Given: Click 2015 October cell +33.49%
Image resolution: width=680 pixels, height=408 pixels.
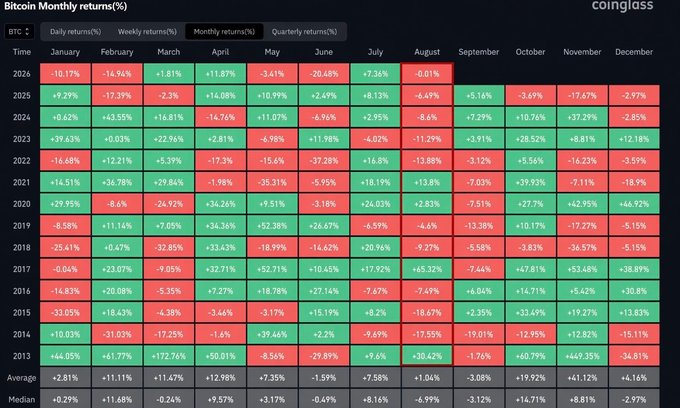Looking at the screenshot, I should coord(530,312).
